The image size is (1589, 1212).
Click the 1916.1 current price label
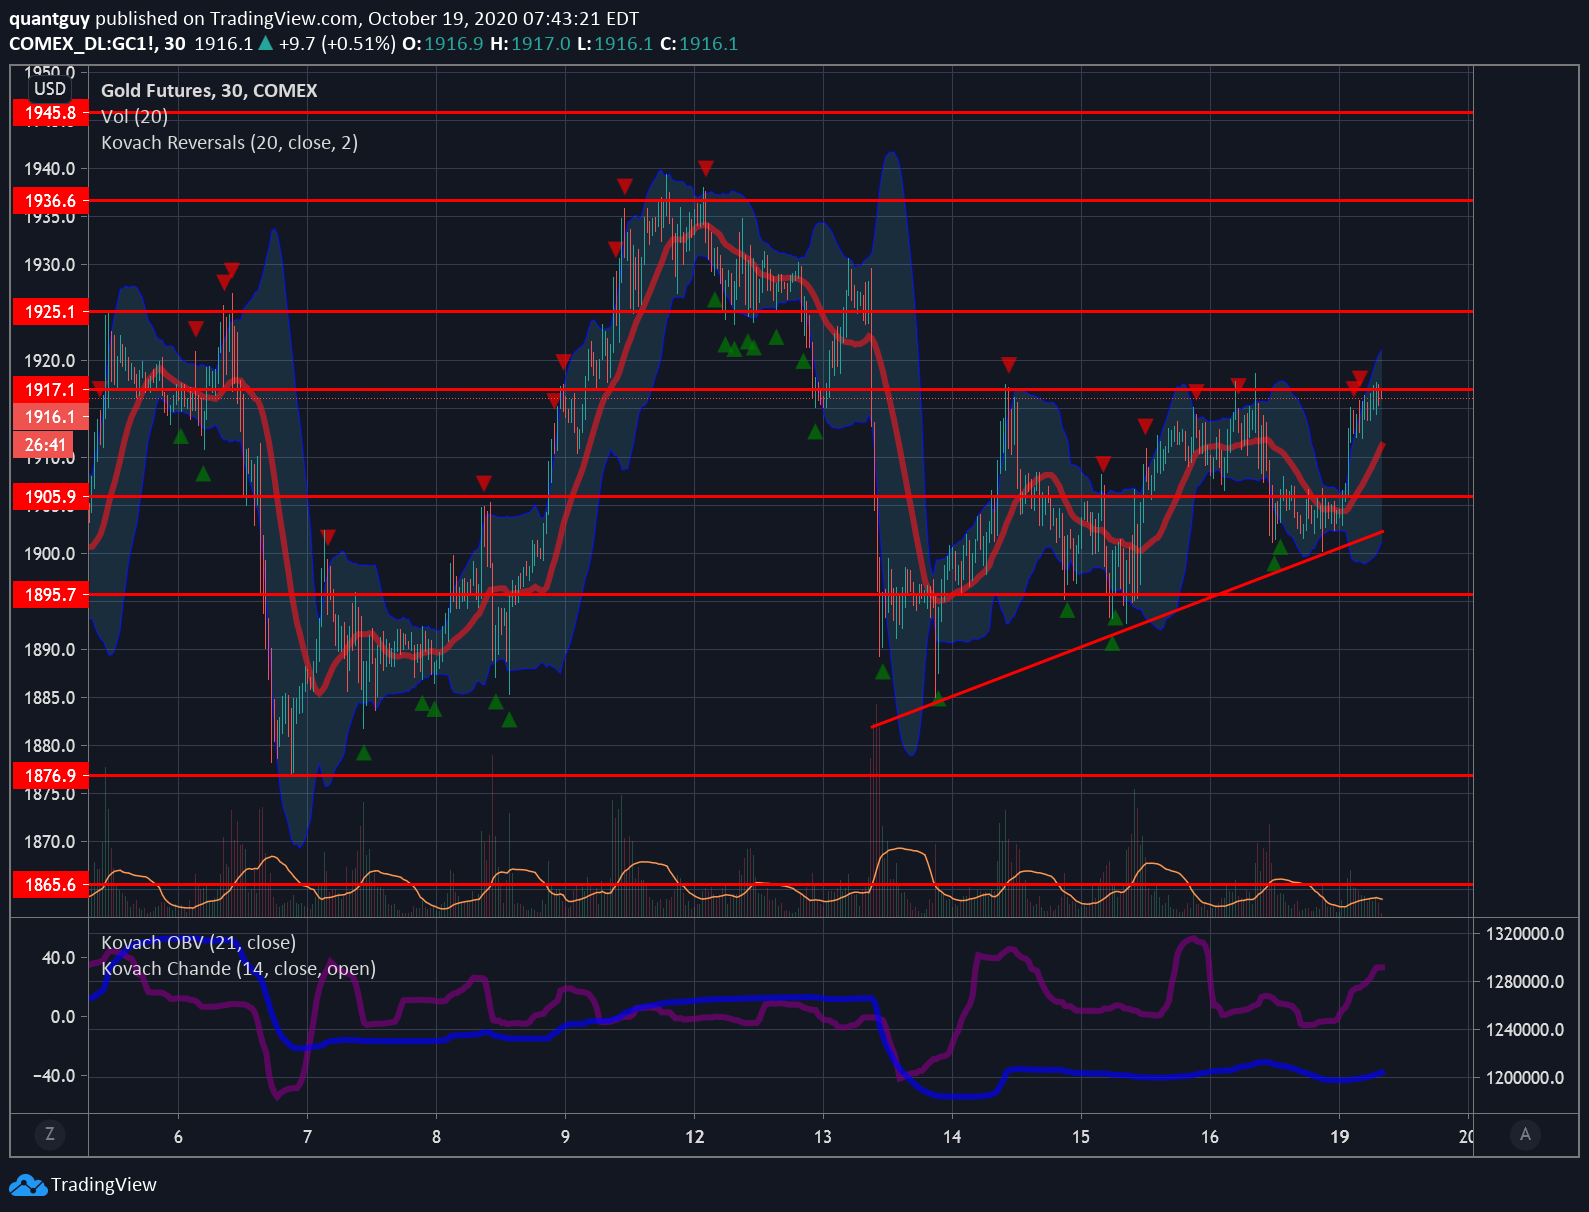pyautogui.click(x=50, y=417)
